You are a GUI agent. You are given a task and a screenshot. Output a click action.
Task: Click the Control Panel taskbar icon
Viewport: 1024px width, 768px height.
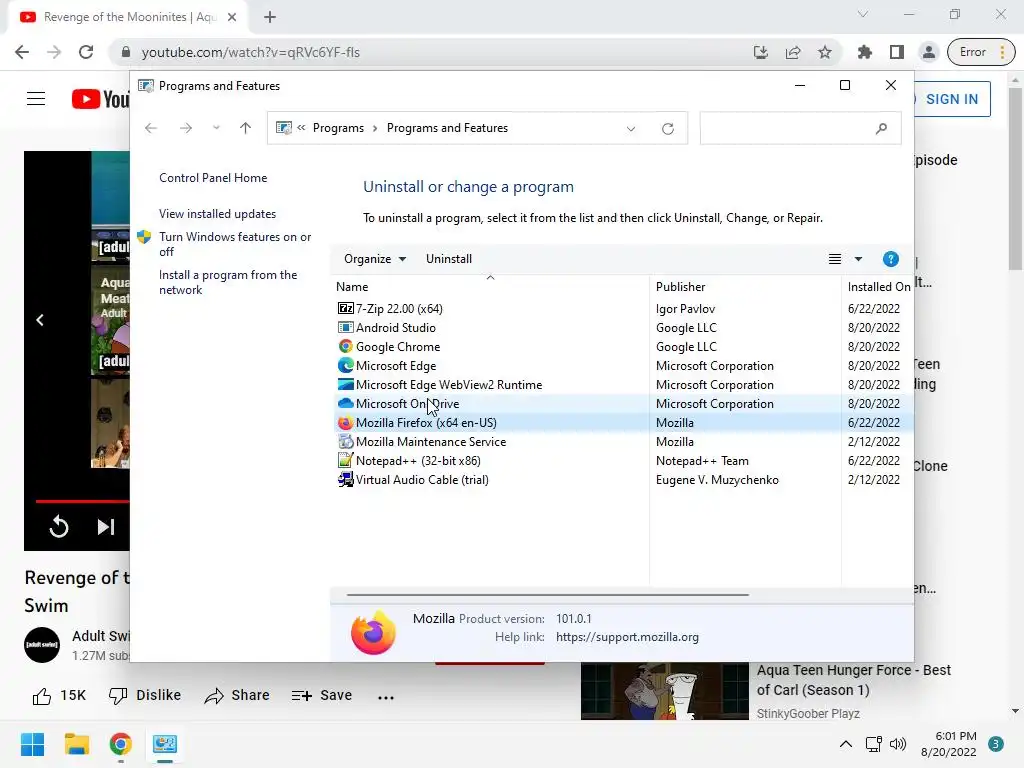[x=165, y=744]
